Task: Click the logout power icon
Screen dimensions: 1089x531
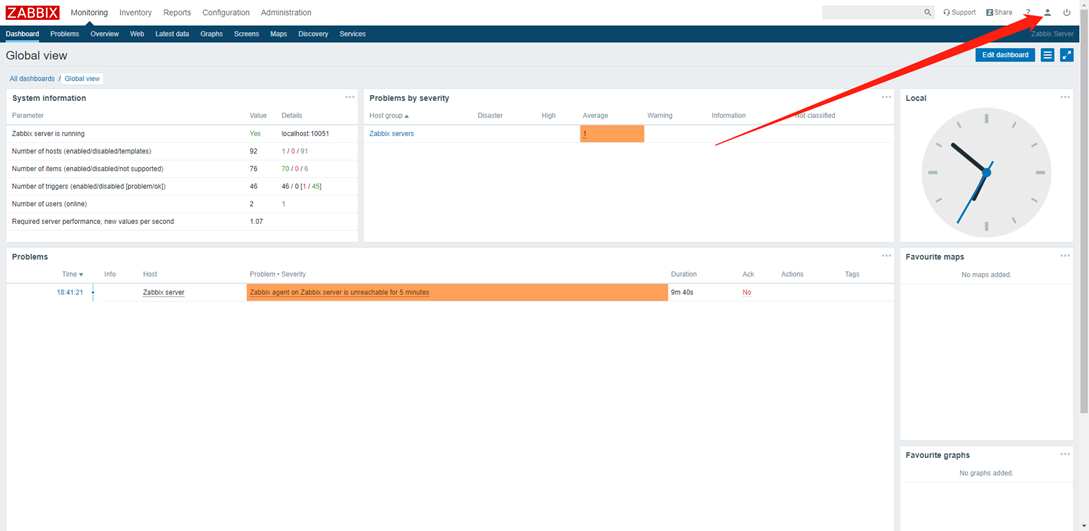Action: click(1067, 13)
